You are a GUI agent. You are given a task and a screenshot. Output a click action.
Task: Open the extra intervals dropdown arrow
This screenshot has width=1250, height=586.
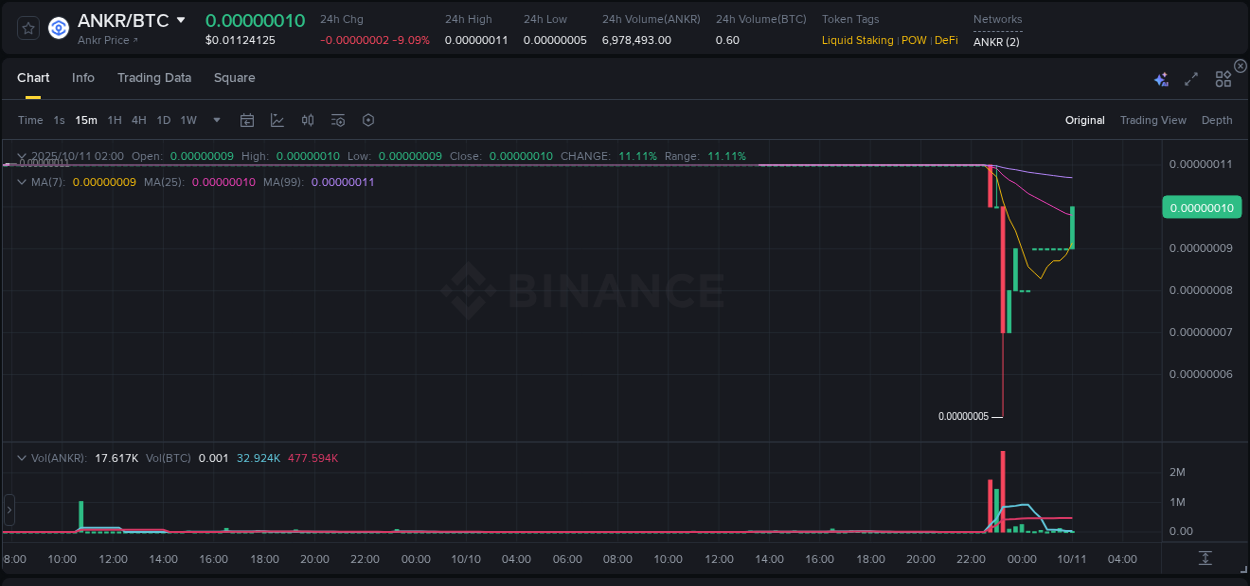click(x=215, y=120)
